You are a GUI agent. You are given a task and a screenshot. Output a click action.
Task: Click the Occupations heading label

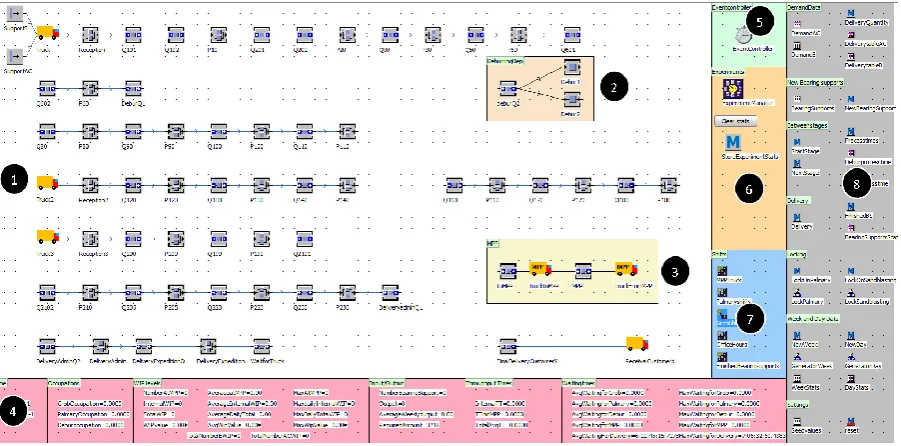(x=63, y=382)
